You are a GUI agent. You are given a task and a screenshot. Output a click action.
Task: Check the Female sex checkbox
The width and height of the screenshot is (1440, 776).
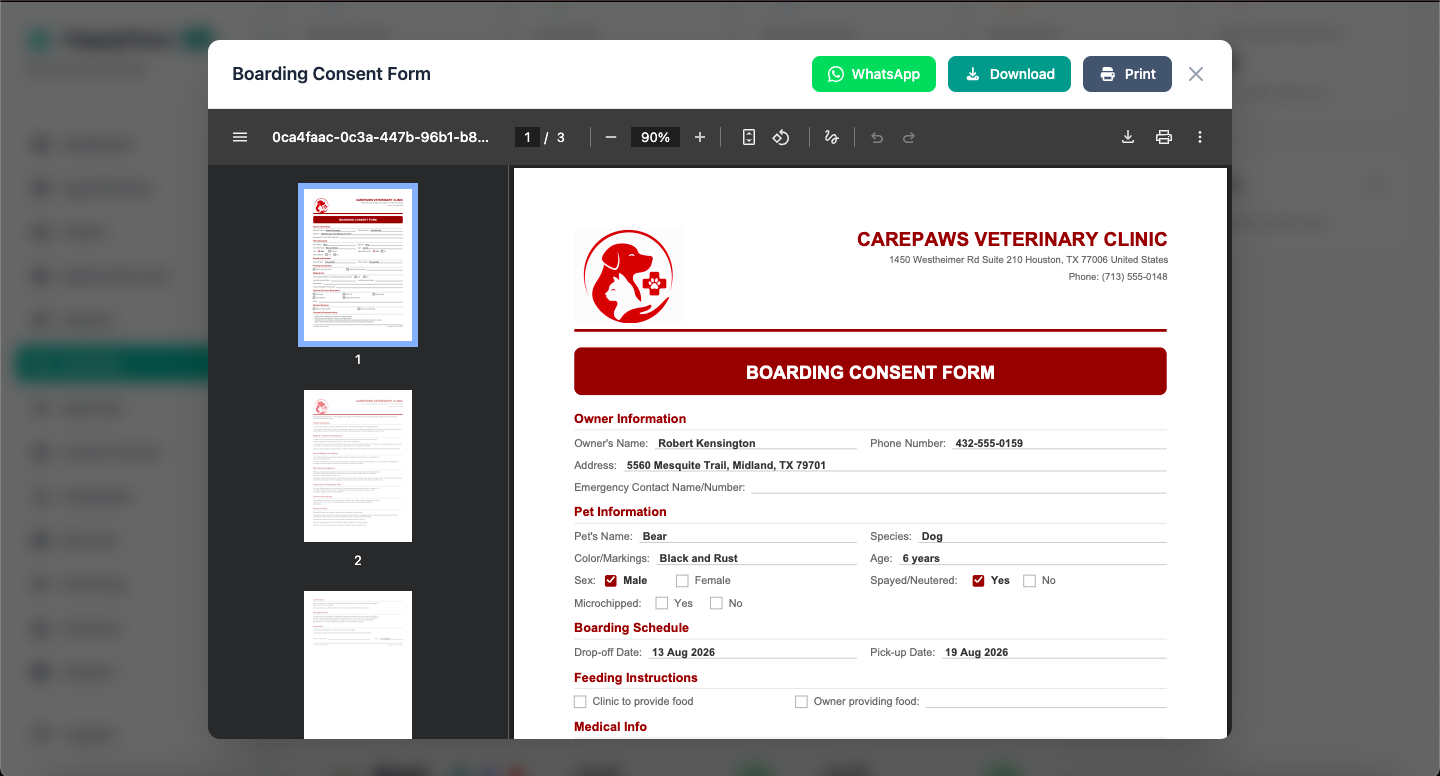682,581
